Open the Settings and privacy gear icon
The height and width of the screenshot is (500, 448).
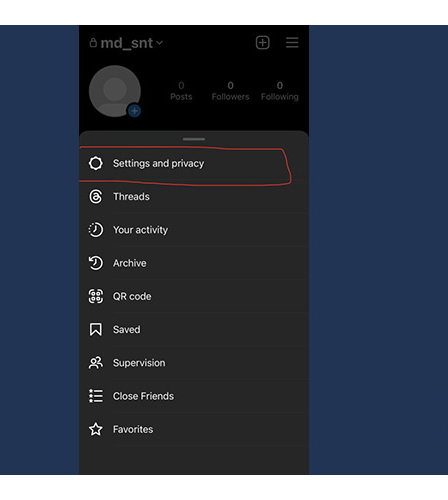(96, 163)
